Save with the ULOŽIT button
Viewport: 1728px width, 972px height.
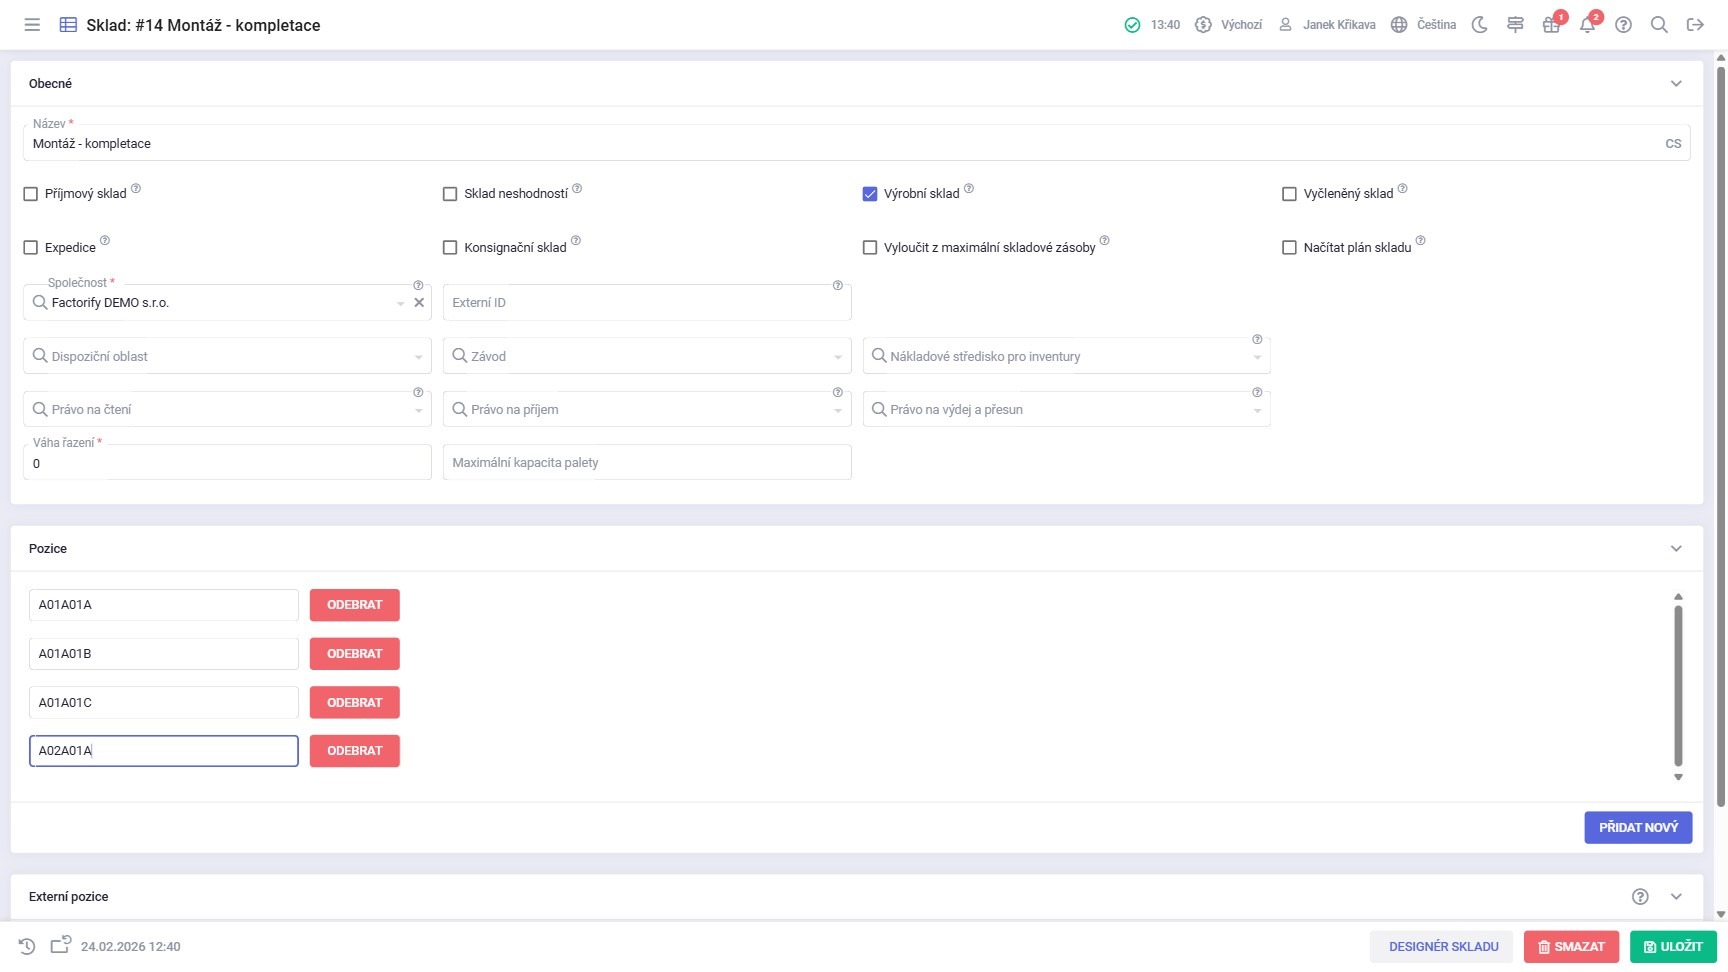pyautogui.click(x=1673, y=946)
